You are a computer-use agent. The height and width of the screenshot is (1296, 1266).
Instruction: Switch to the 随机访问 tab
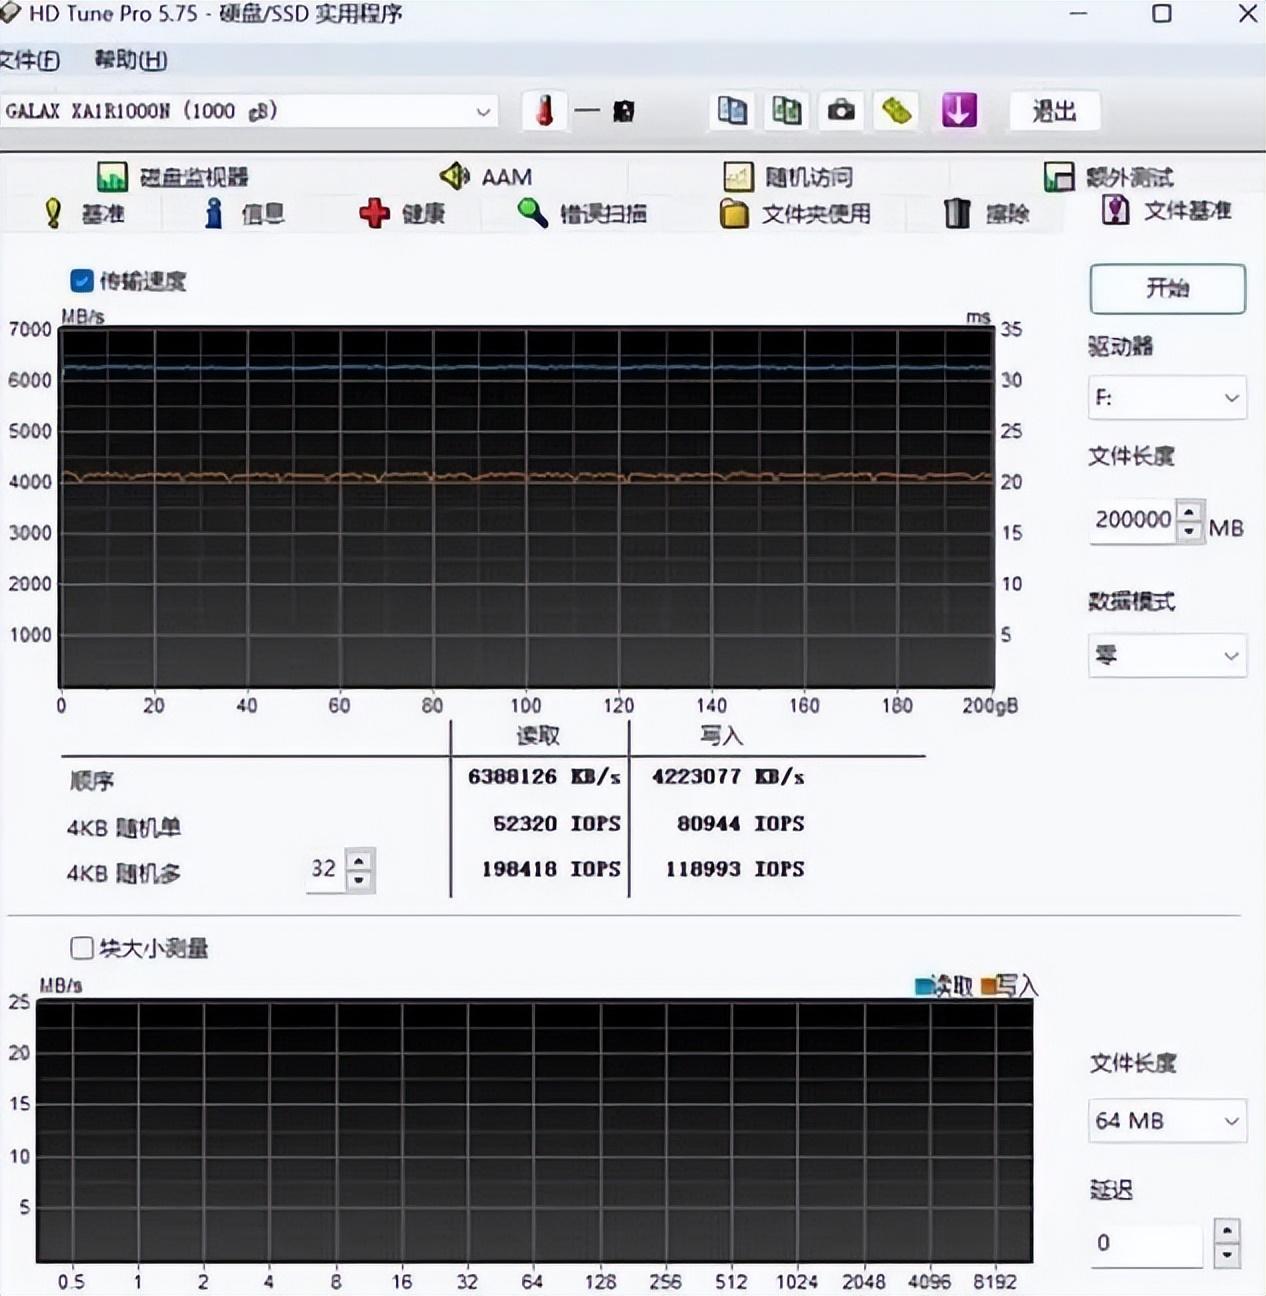pos(788,177)
